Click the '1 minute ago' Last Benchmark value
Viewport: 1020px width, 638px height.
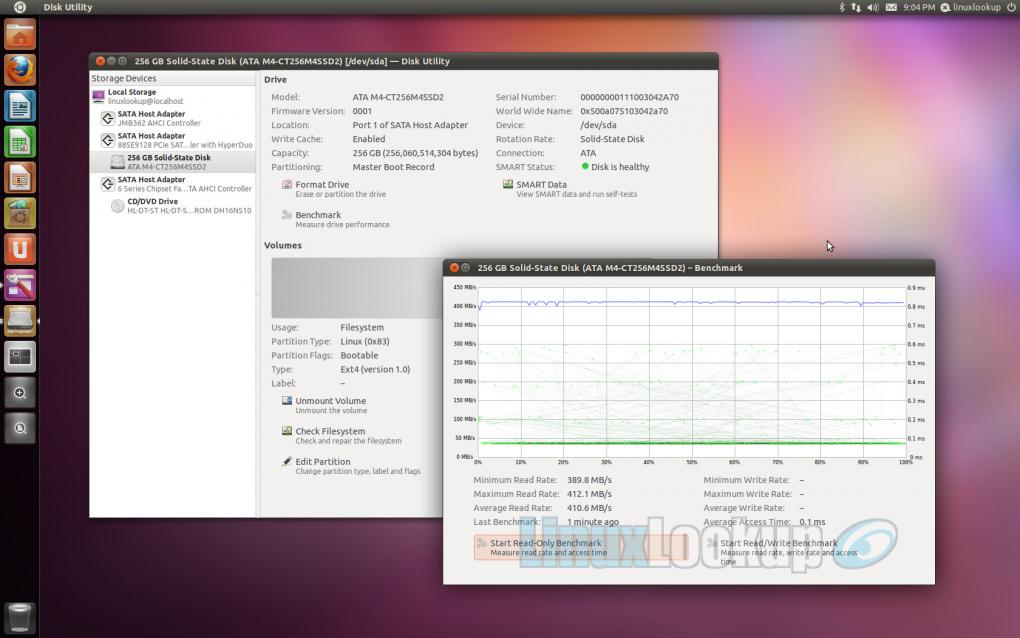pos(593,522)
